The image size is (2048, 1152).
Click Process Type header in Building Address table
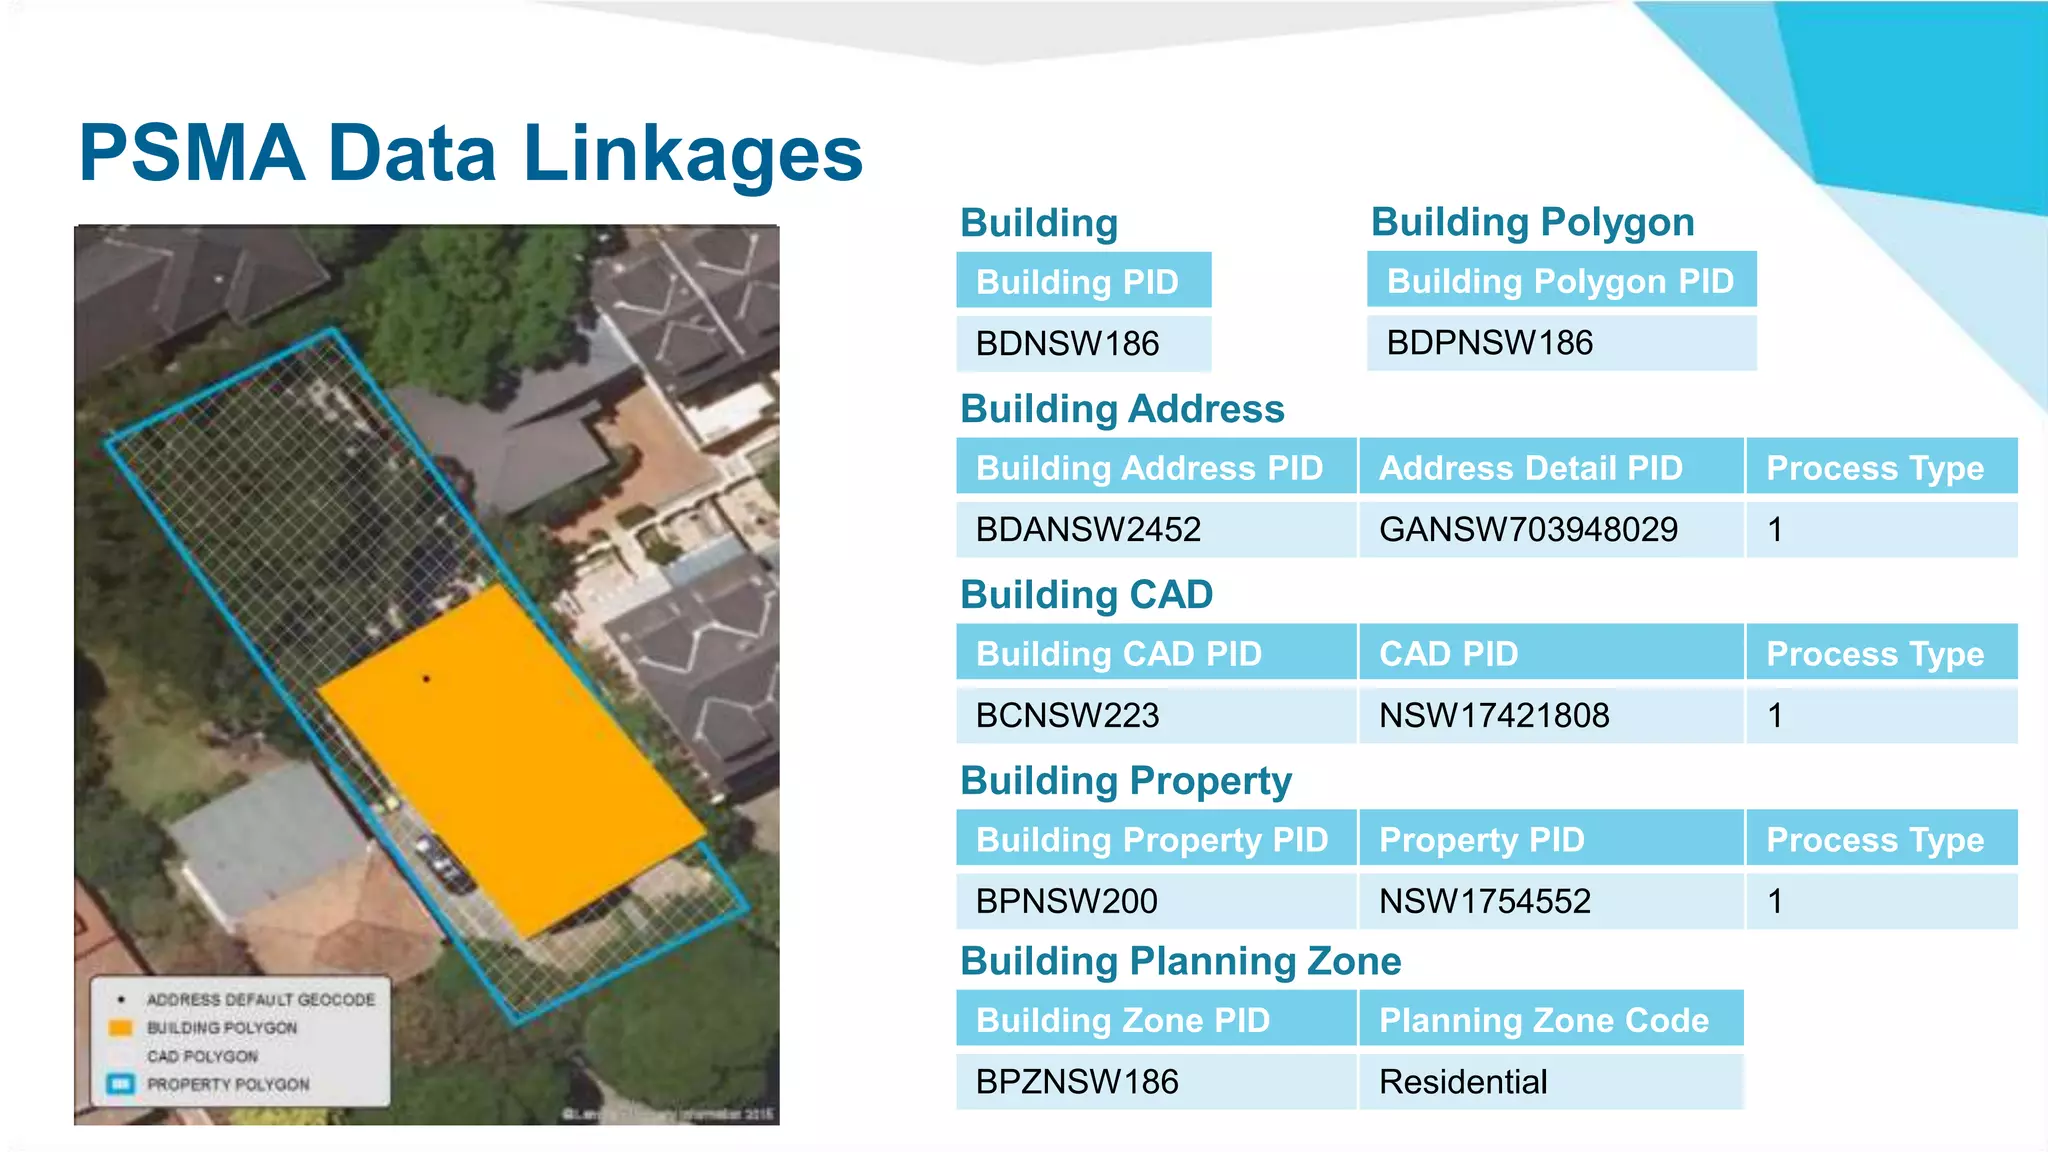[x=1882, y=466]
